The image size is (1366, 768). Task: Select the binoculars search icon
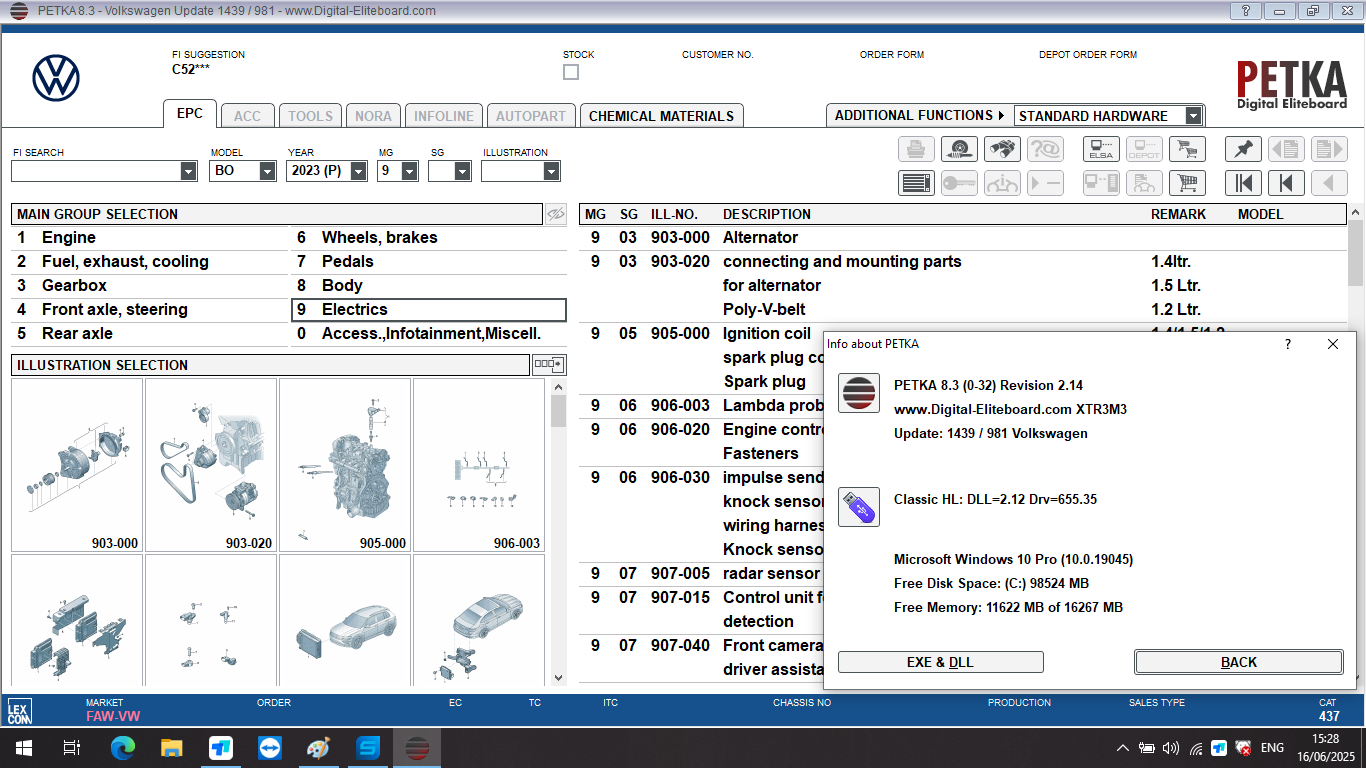[1002, 148]
